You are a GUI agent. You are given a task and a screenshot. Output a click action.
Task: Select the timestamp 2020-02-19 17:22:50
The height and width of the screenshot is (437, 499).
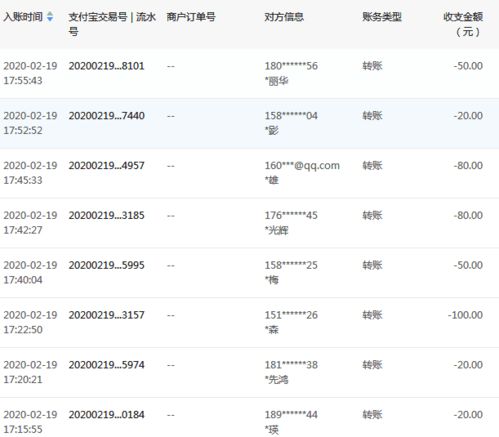pos(30,322)
